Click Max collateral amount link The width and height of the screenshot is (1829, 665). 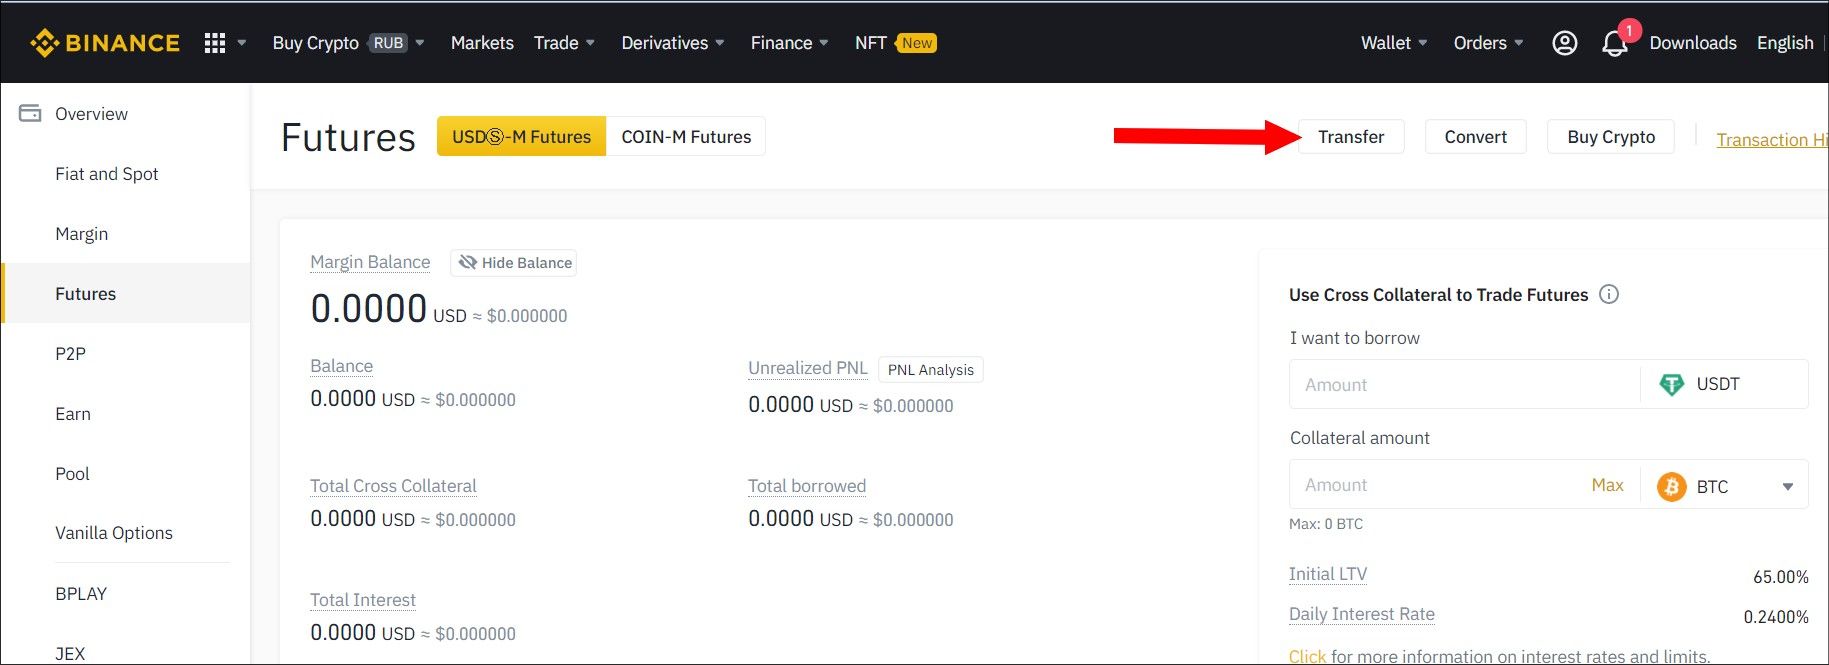coord(1607,485)
